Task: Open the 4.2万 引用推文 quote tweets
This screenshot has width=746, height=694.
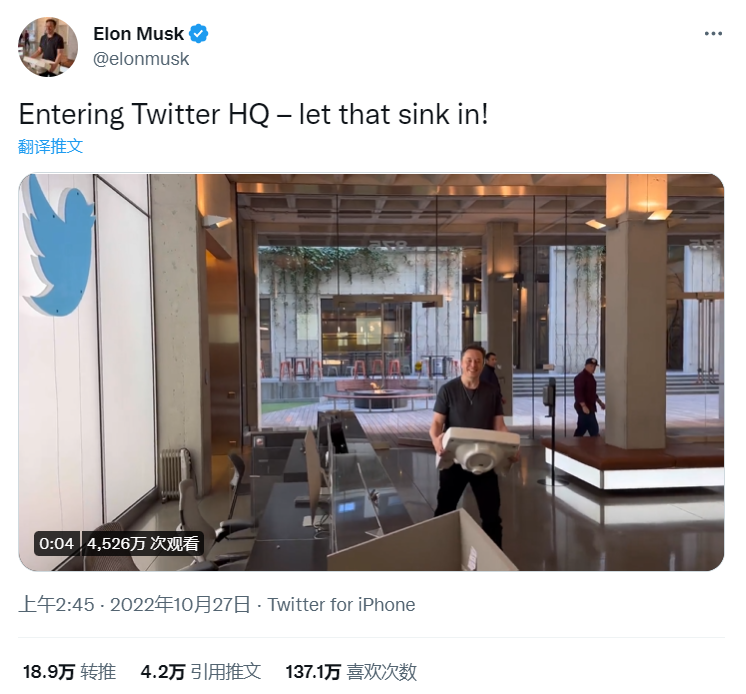Action: pos(201,672)
